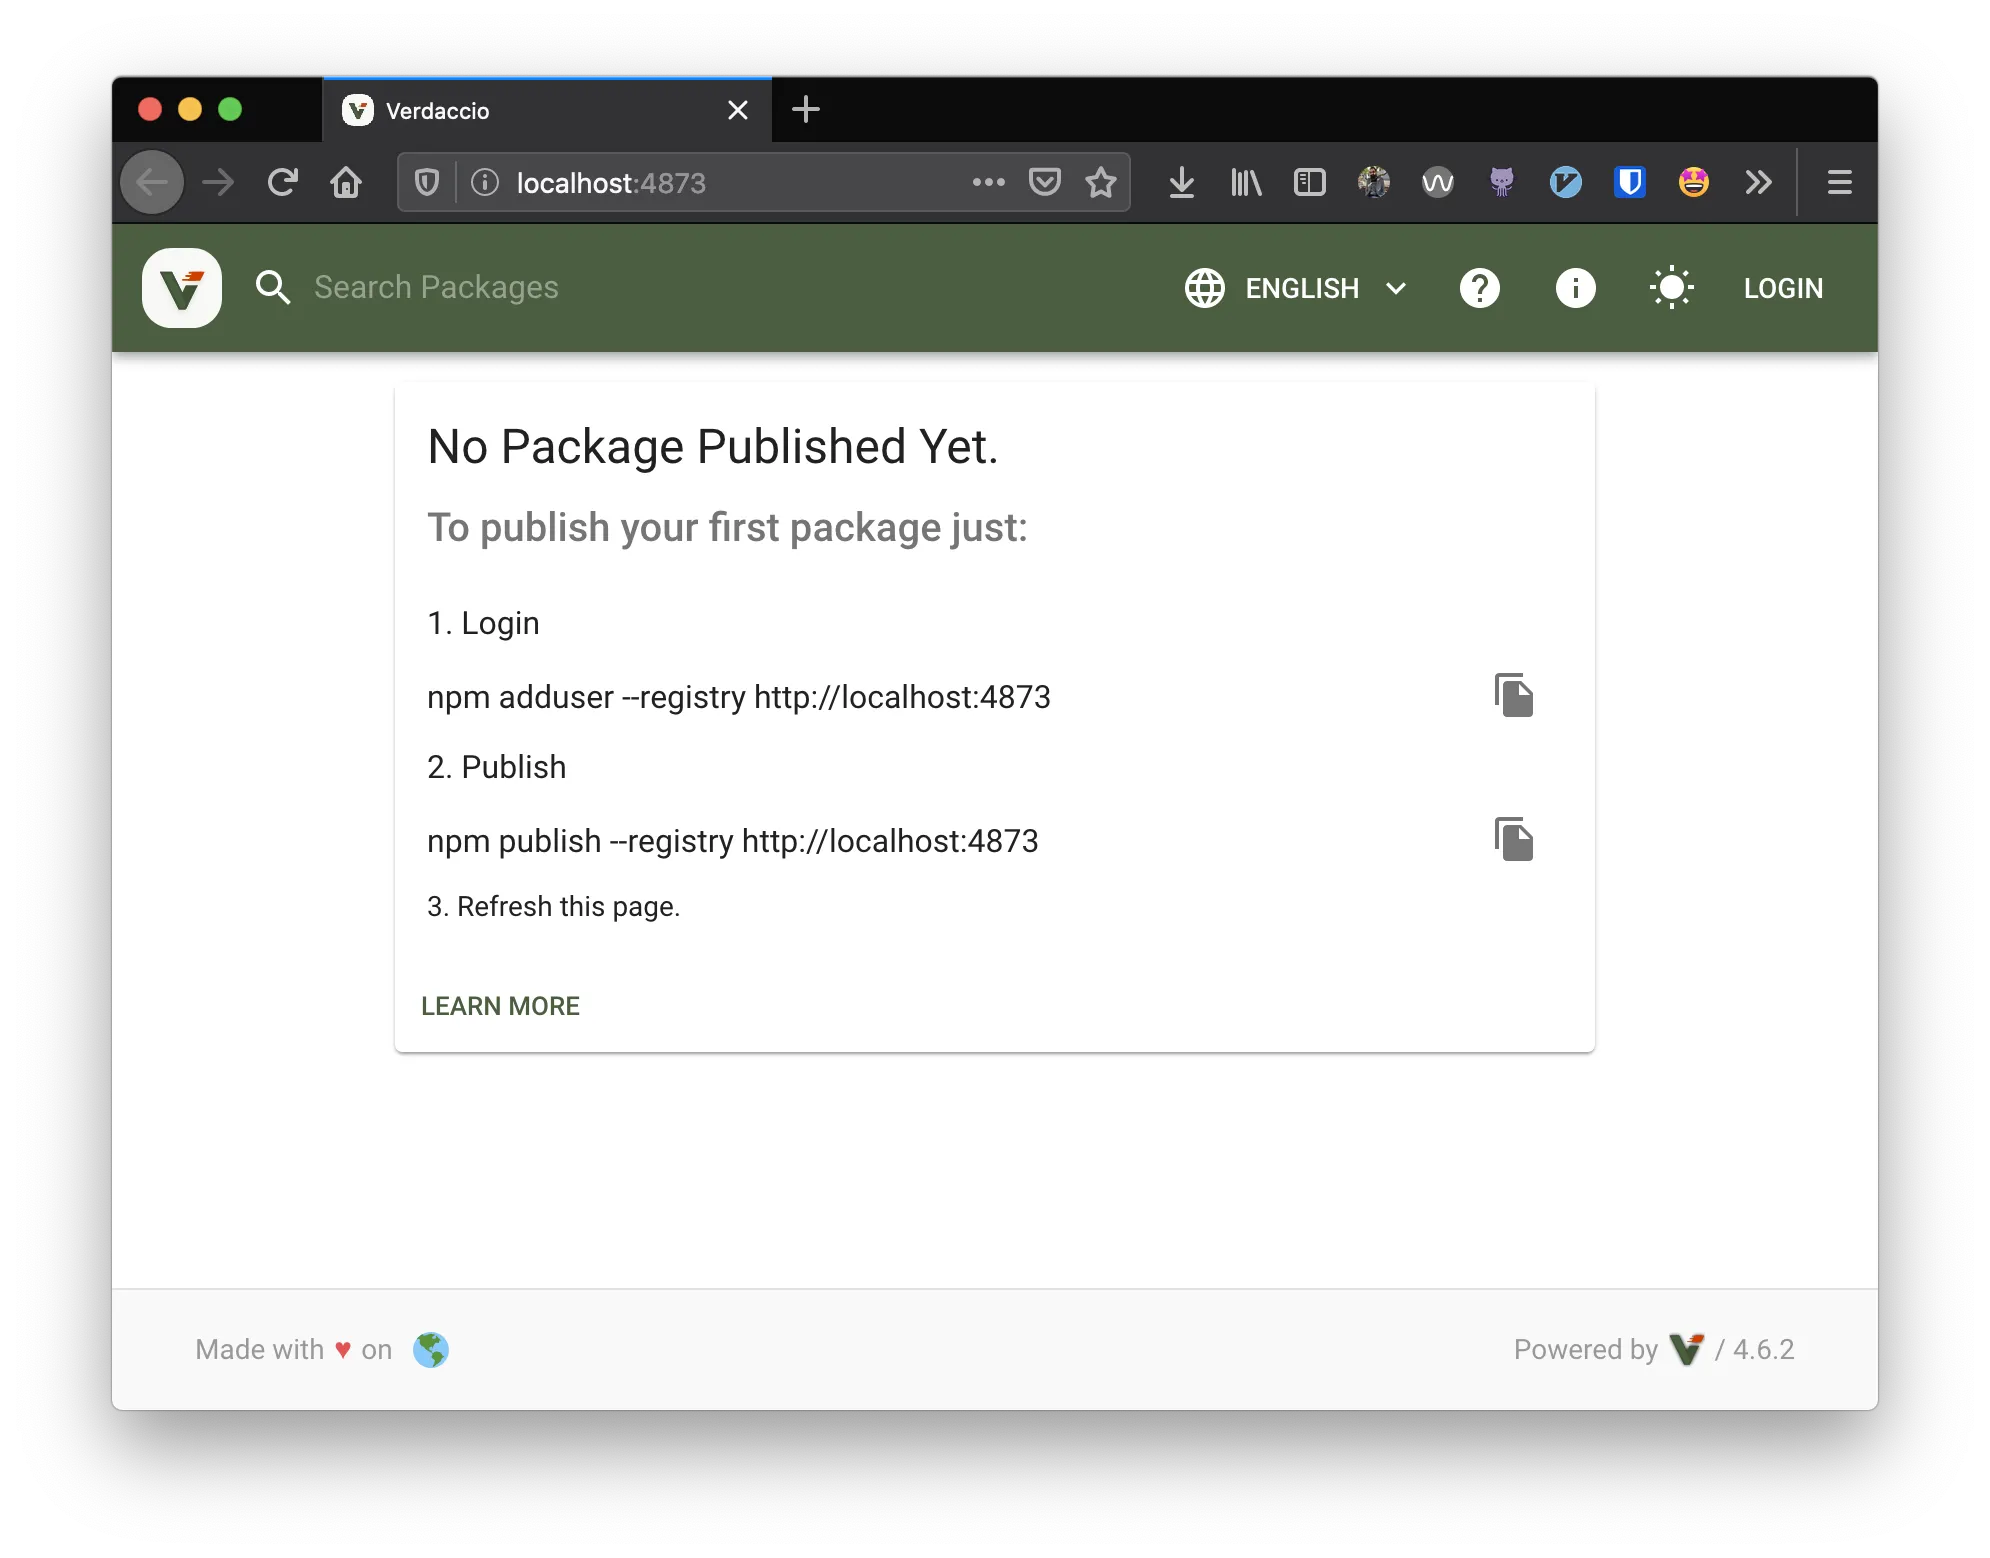The height and width of the screenshot is (1558, 1990).
Task: Open the library icon
Action: pyautogui.click(x=1246, y=182)
